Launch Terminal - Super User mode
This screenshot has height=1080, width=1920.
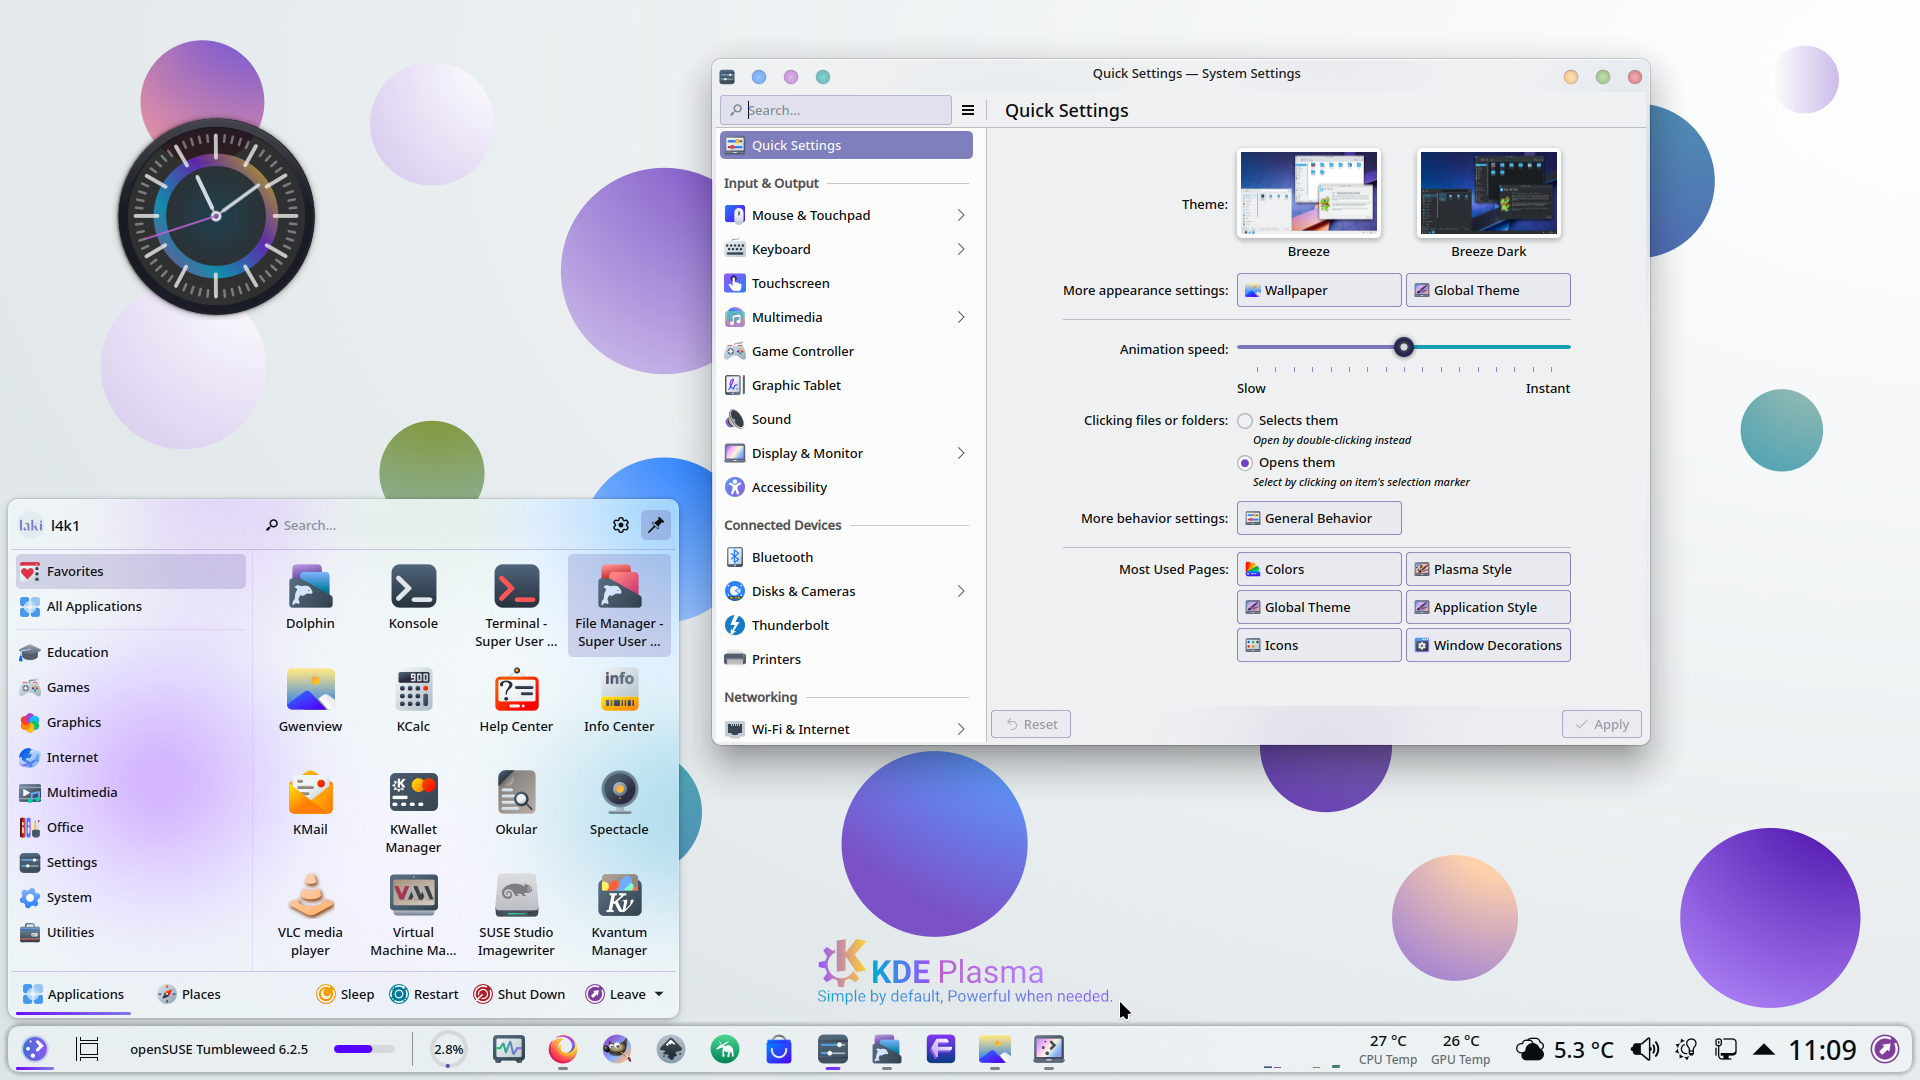click(516, 606)
